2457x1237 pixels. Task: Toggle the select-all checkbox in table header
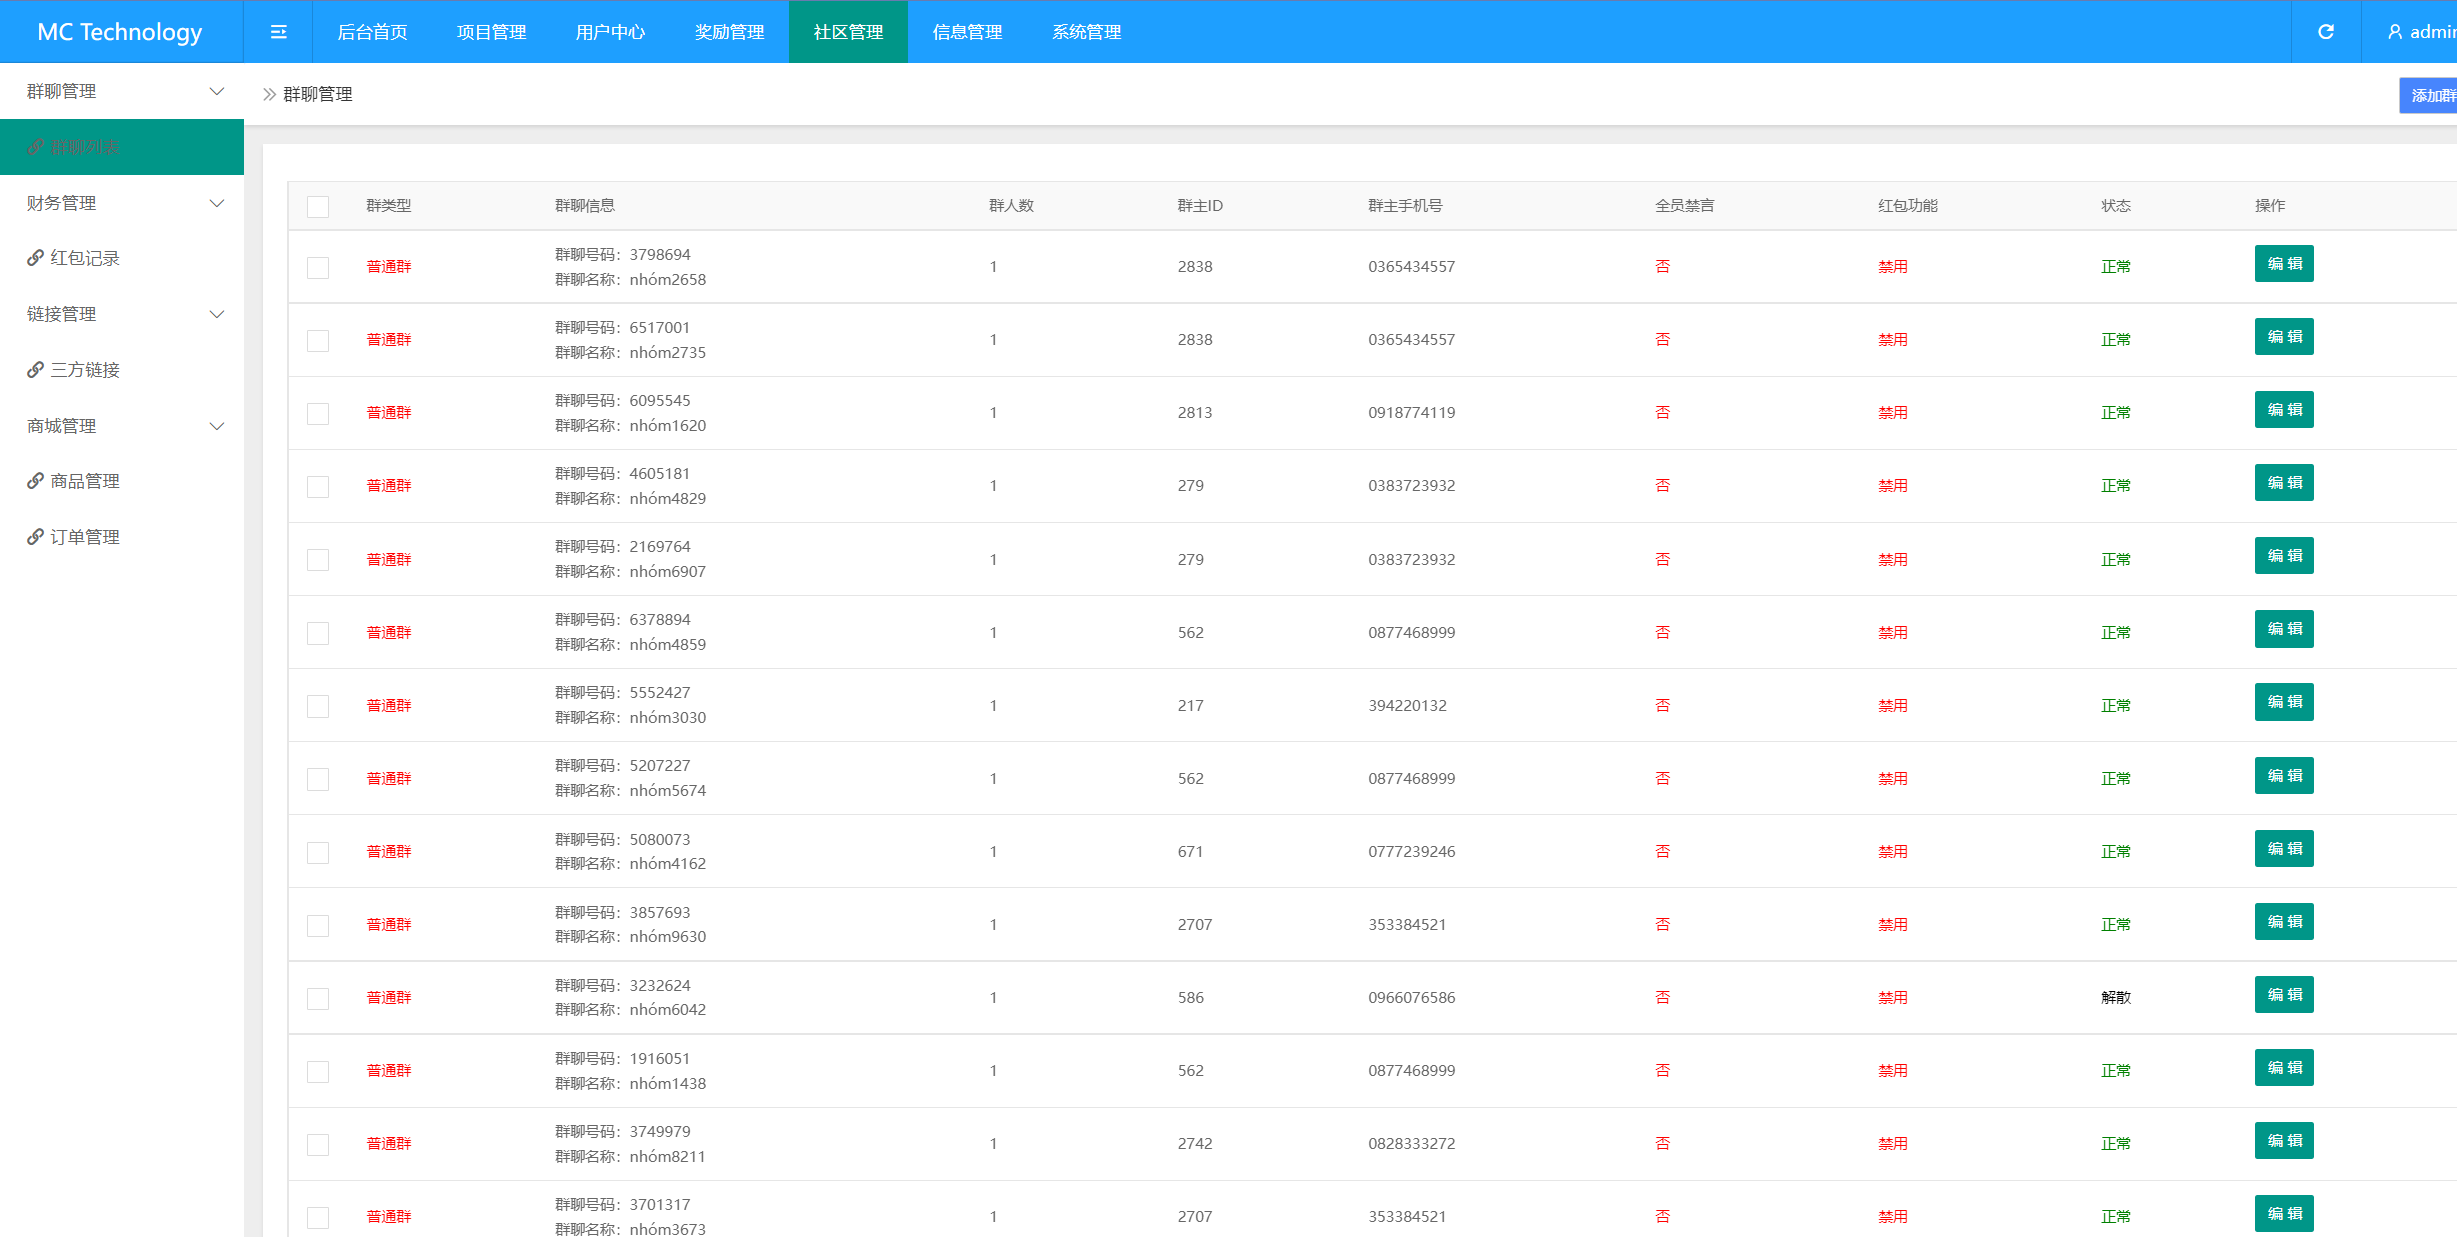coord(318,206)
